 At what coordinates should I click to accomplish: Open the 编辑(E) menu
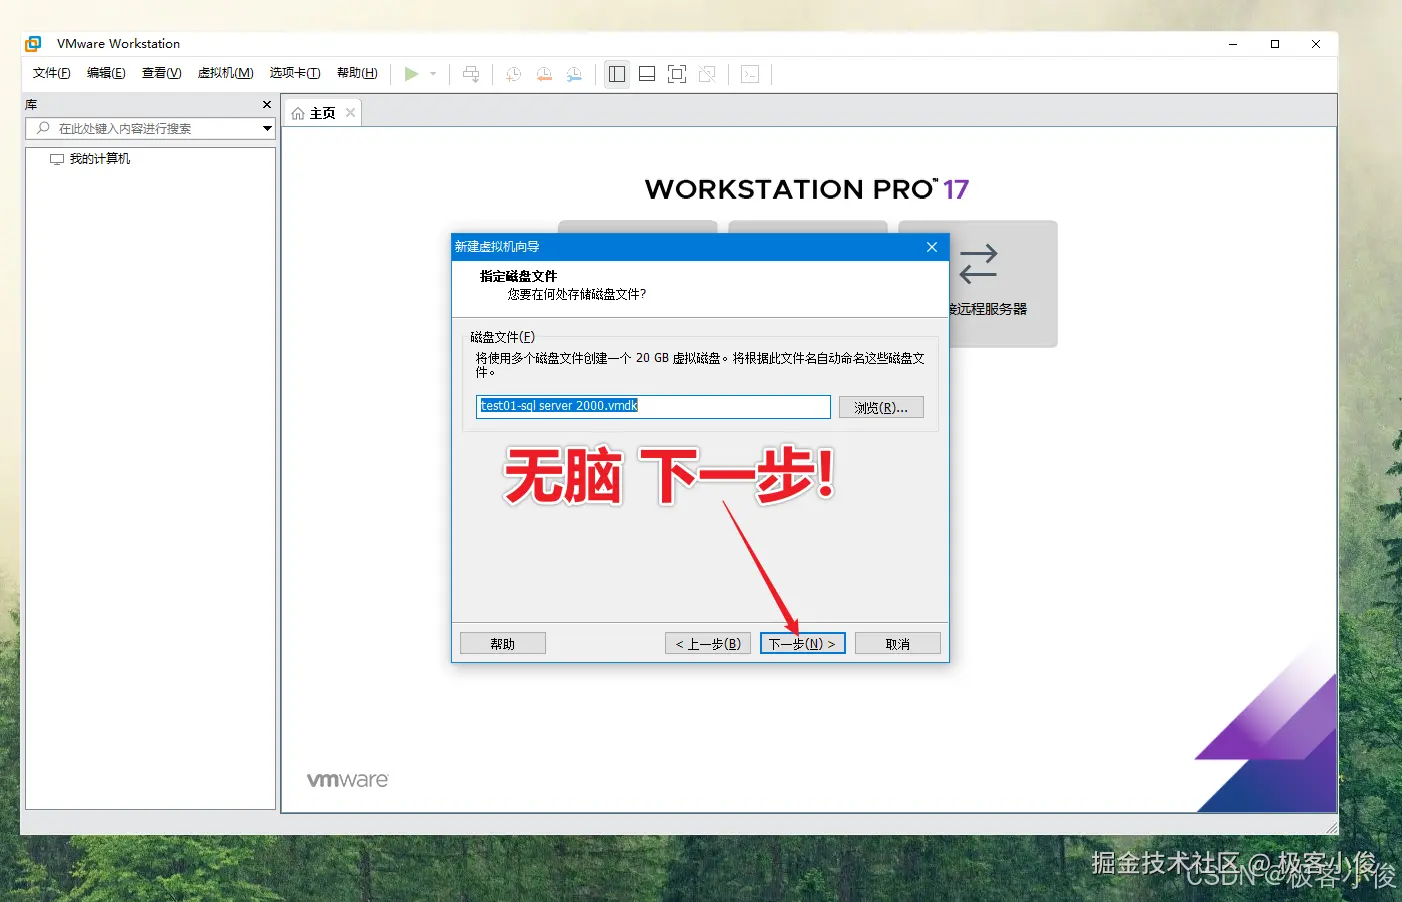[x=106, y=73]
